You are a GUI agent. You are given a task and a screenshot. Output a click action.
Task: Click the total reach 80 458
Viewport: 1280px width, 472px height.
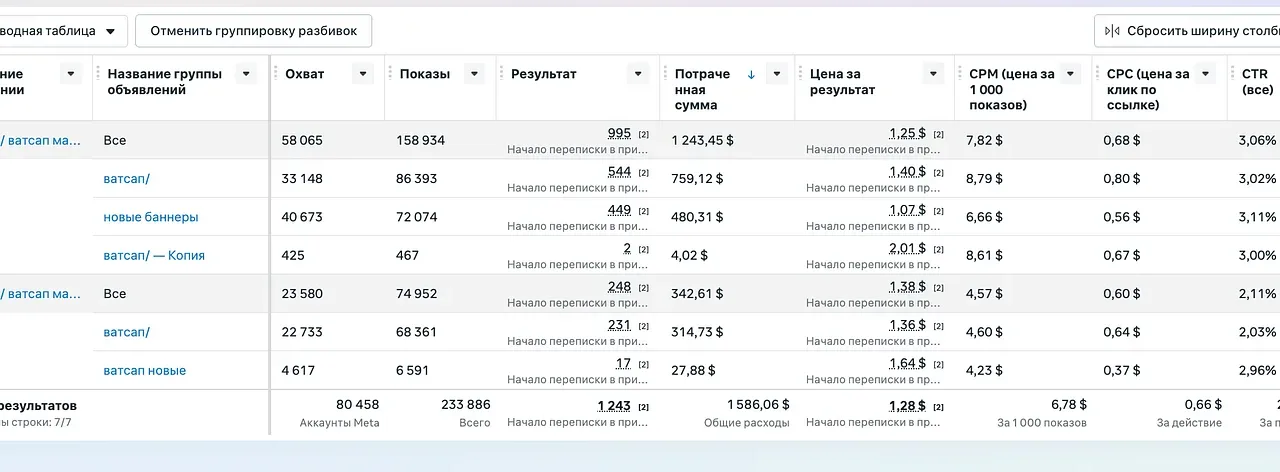pyautogui.click(x=357, y=405)
